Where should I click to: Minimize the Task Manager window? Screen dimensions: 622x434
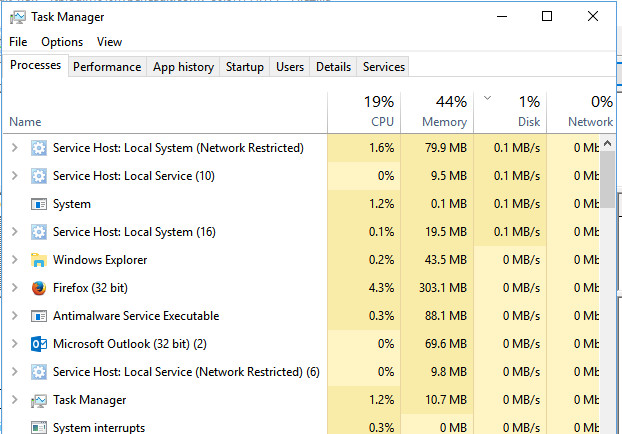pos(502,16)
